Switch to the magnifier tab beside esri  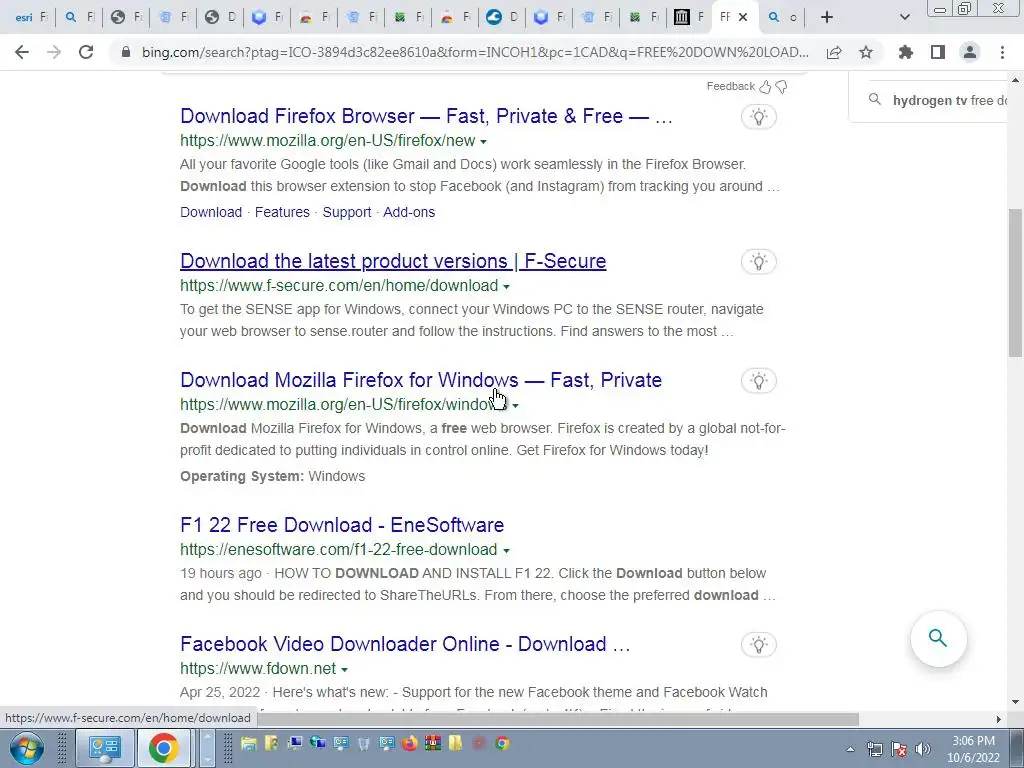(78, 18)
